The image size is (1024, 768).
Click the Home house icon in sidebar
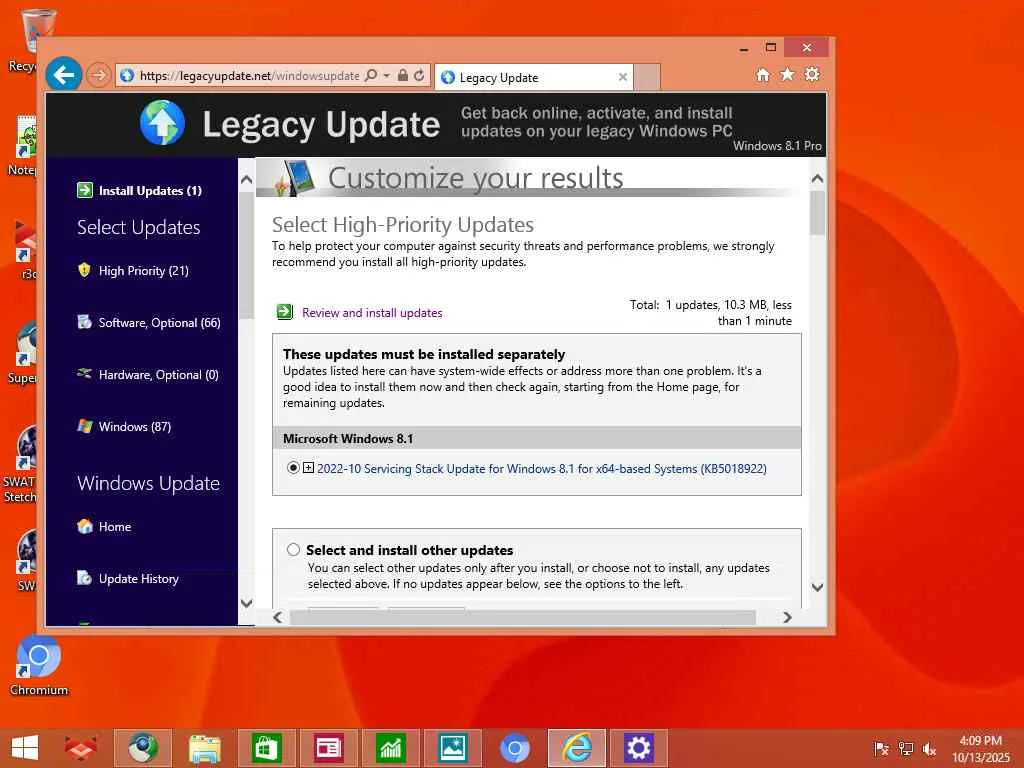tap(84, 526)
